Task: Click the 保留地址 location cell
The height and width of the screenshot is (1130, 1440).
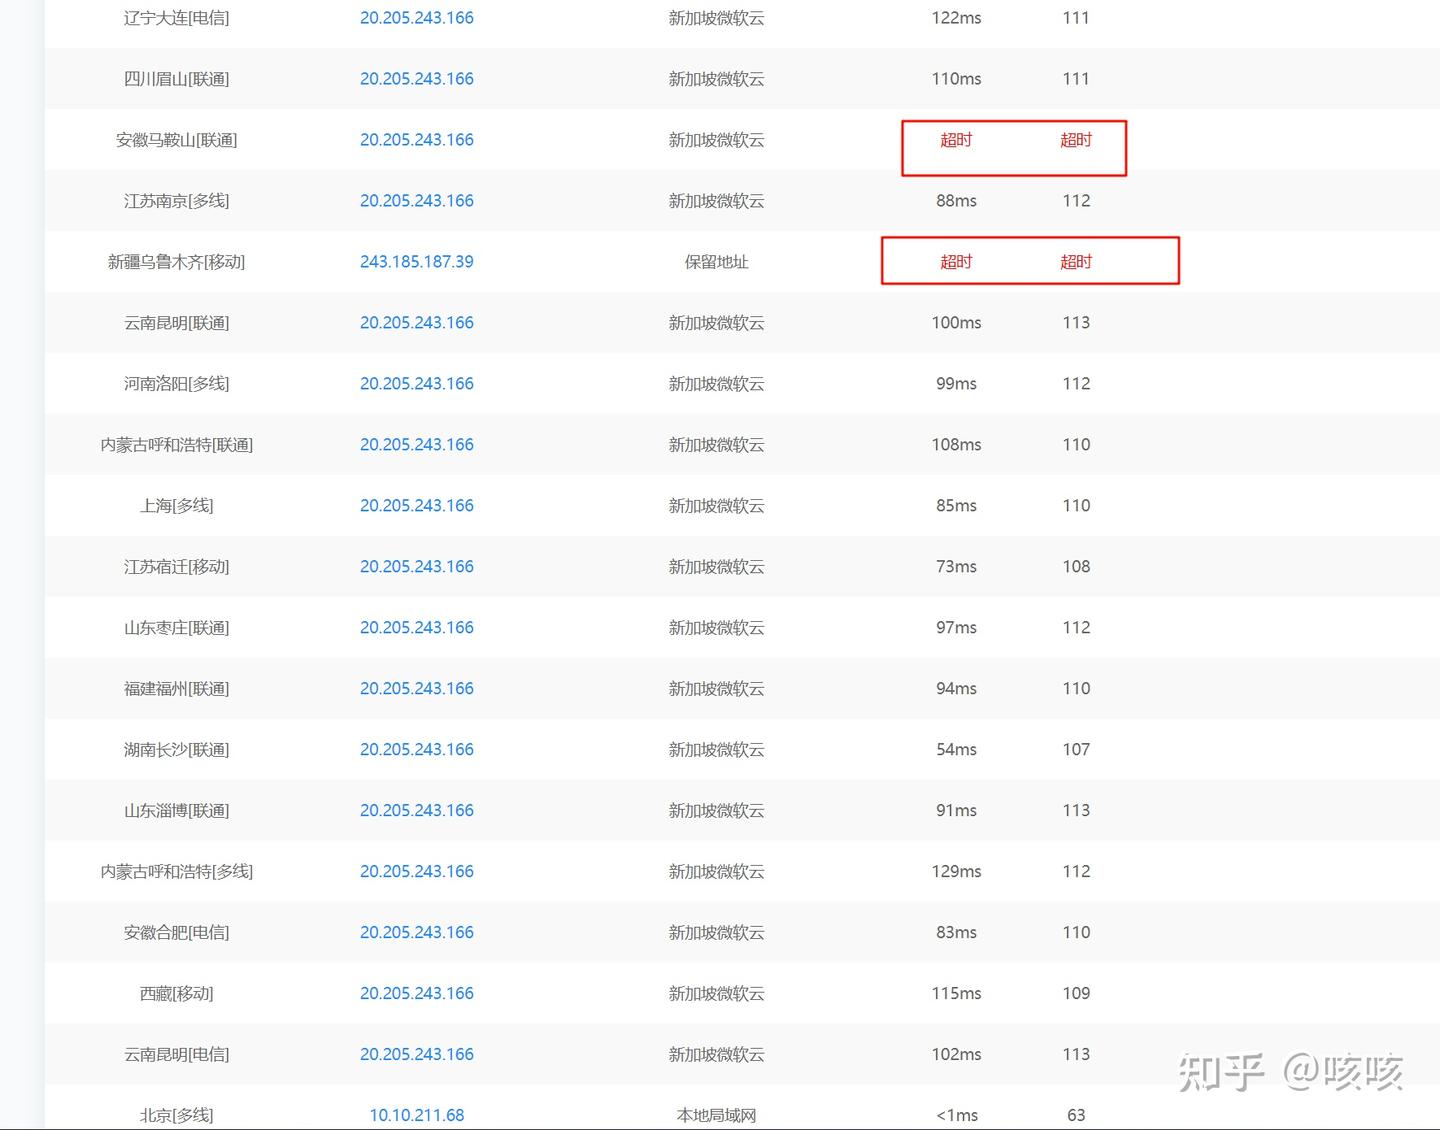Action: 717,262
